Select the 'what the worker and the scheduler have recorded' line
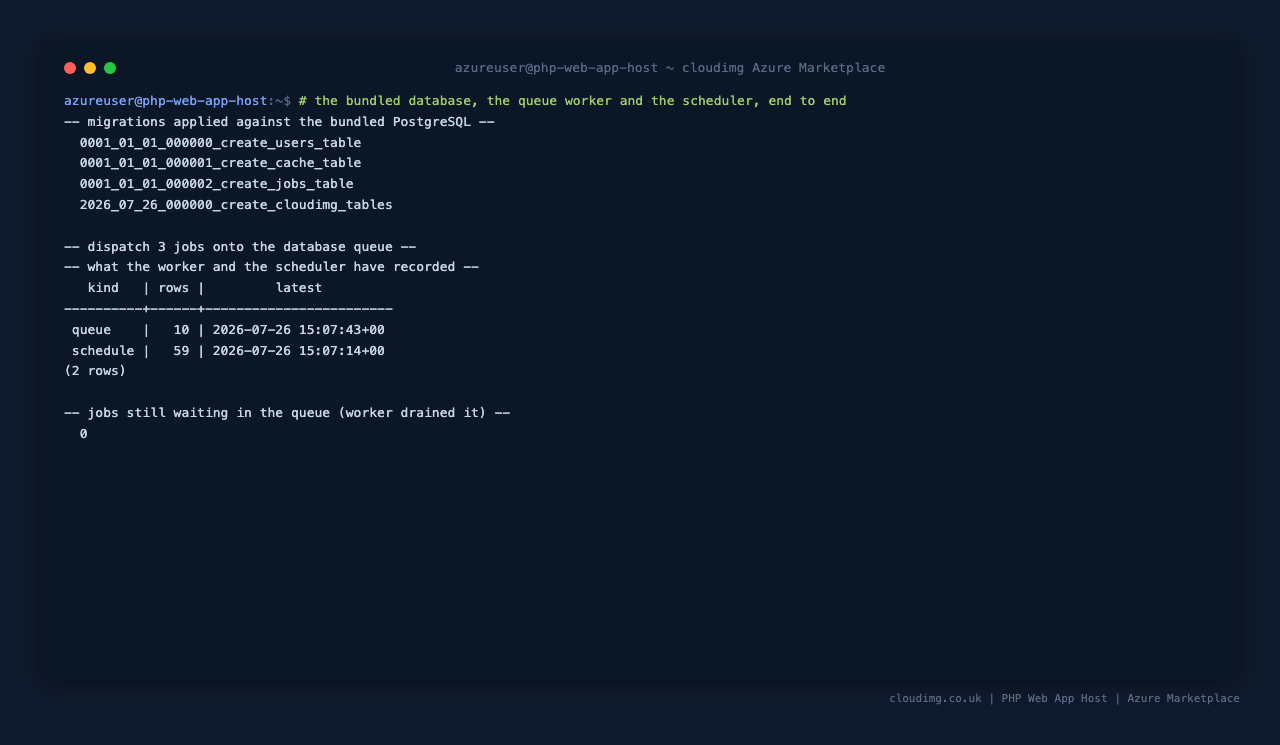1280x745 pixels. pyautogui.click(x=271, y=267)
